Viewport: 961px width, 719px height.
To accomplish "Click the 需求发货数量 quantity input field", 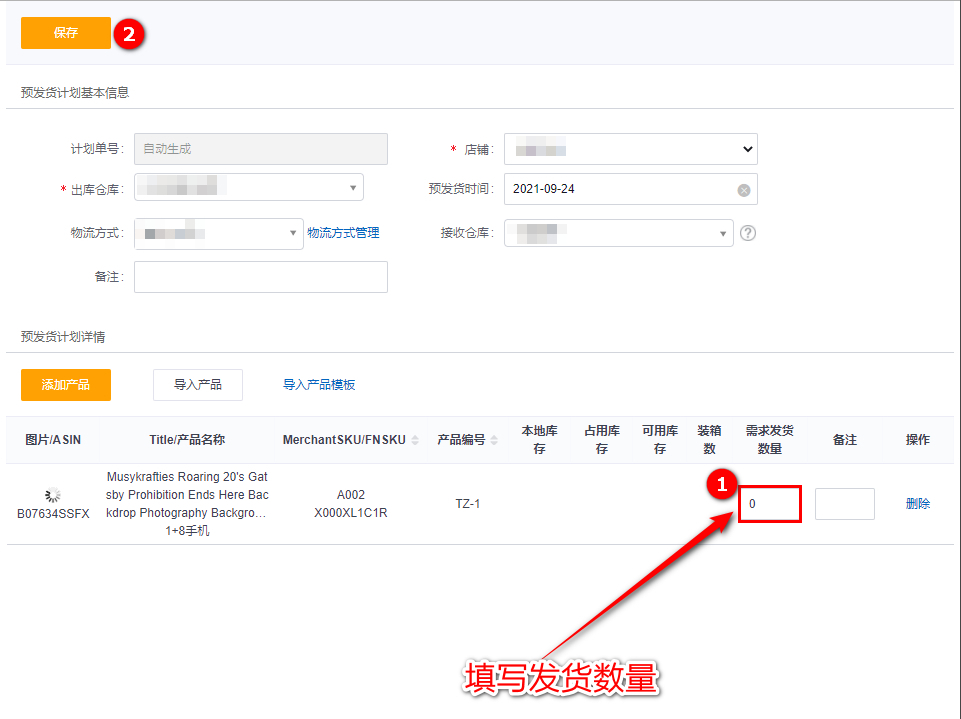I will click(770, 504).
